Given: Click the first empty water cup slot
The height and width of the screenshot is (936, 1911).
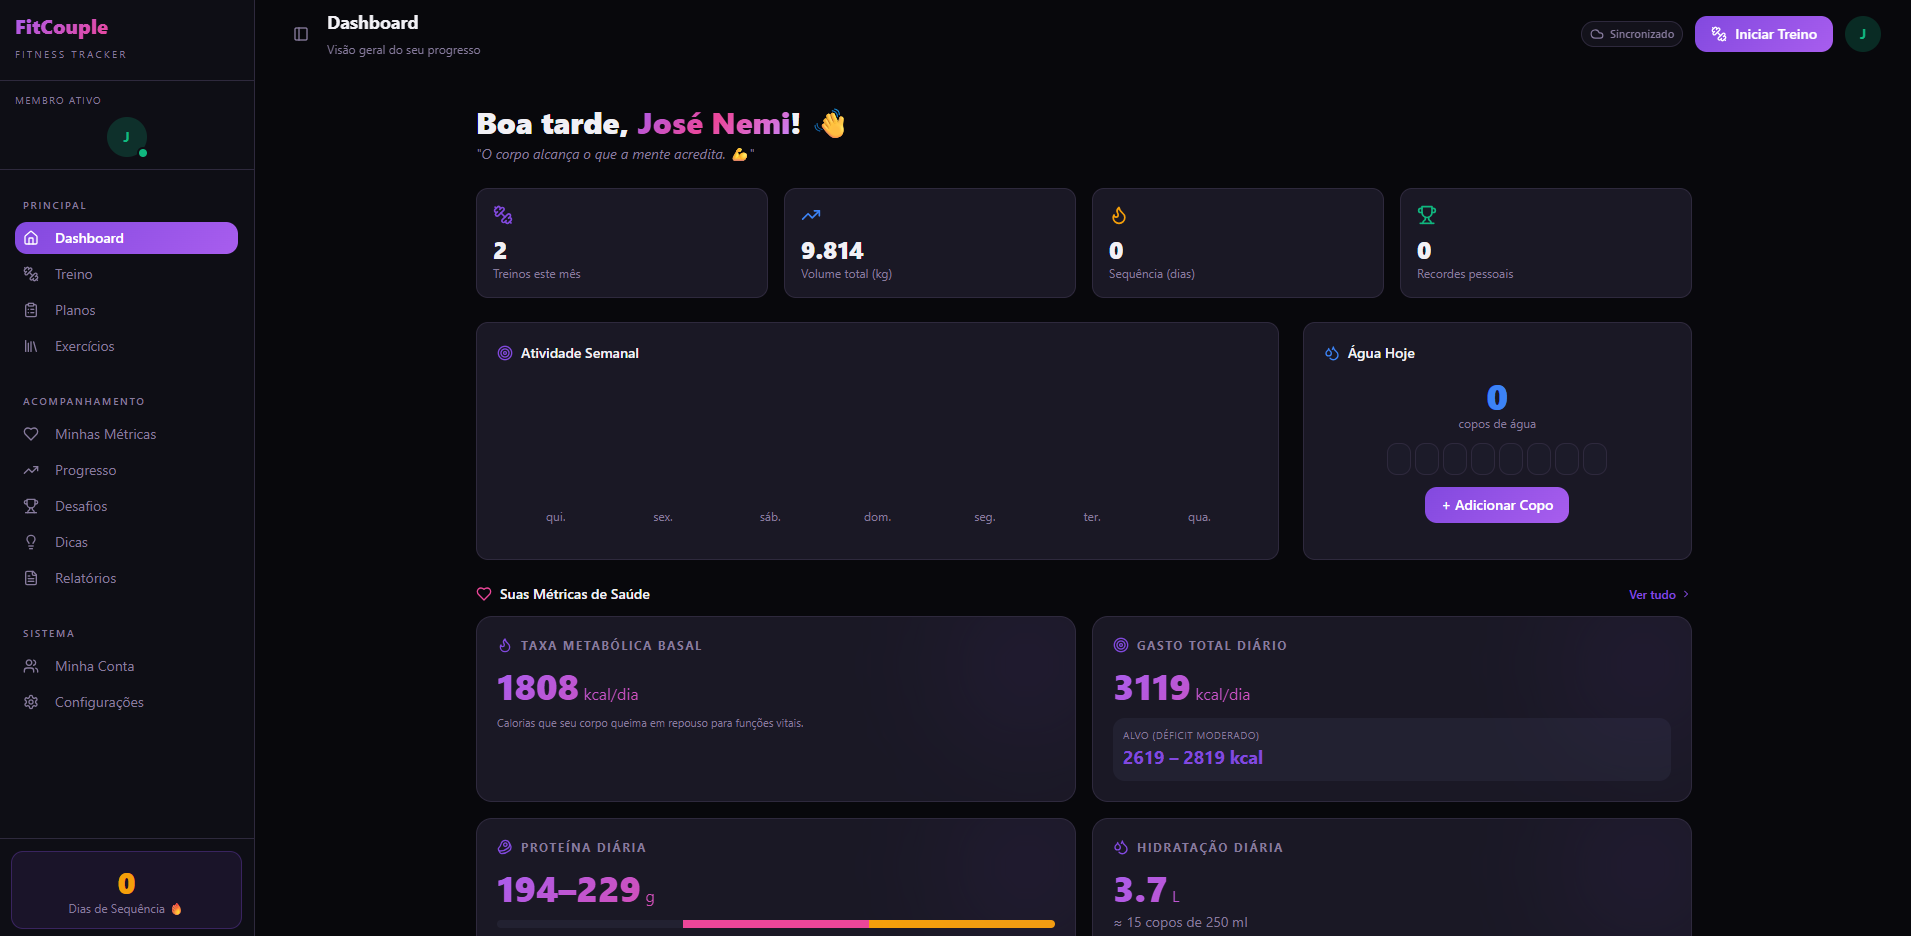Looking at the screenshot, I should coord(1398,459).
